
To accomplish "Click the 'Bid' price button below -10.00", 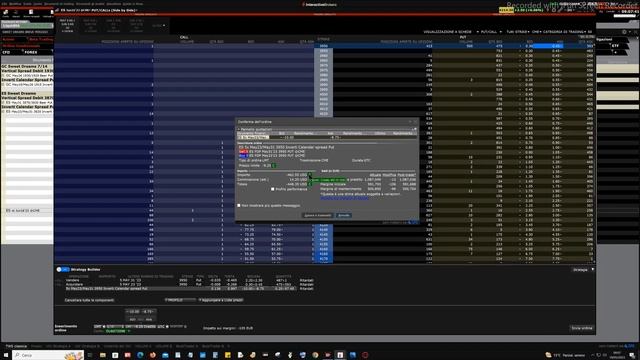I will (132, 319).
